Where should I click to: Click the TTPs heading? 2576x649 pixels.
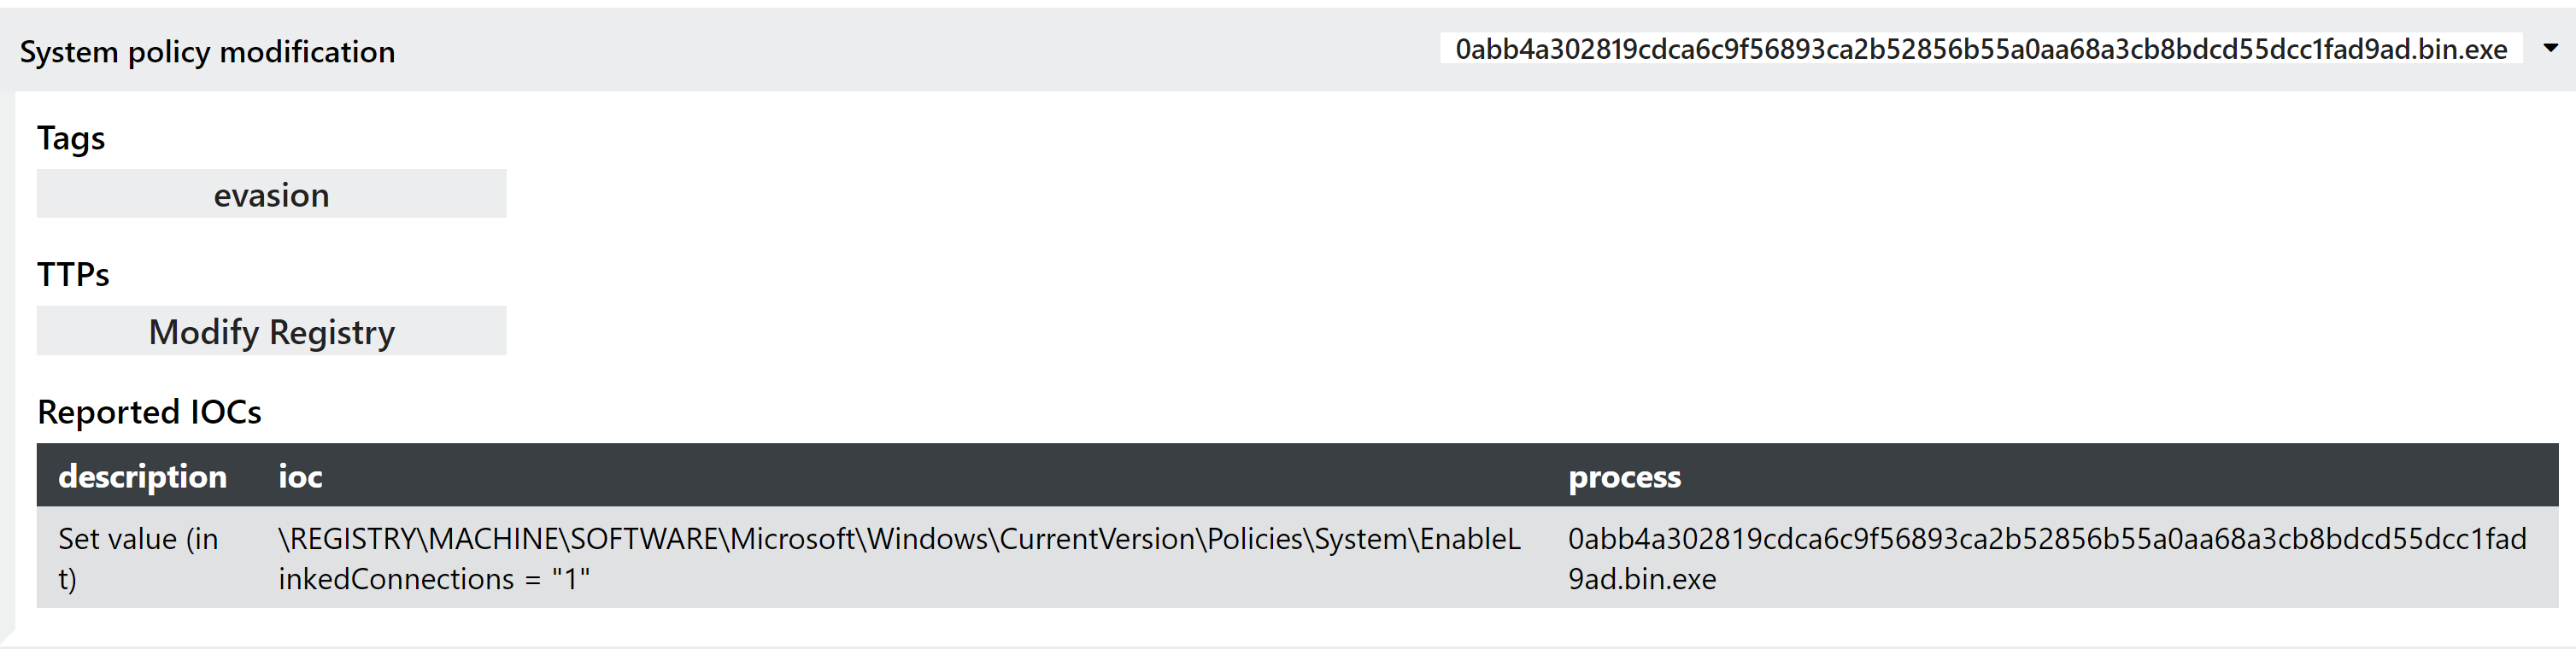(x=73, y=274)
